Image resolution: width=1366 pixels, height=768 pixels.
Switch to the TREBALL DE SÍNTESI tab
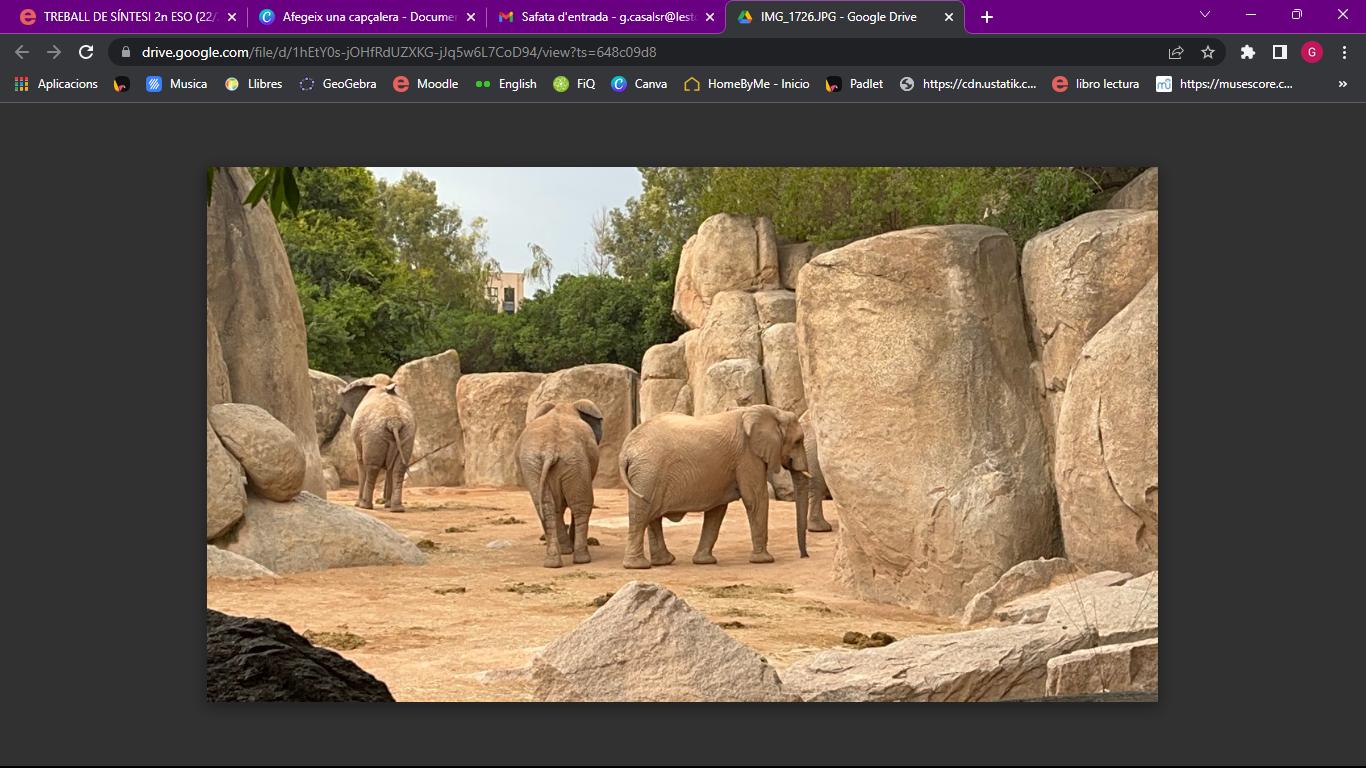[120, 17]
